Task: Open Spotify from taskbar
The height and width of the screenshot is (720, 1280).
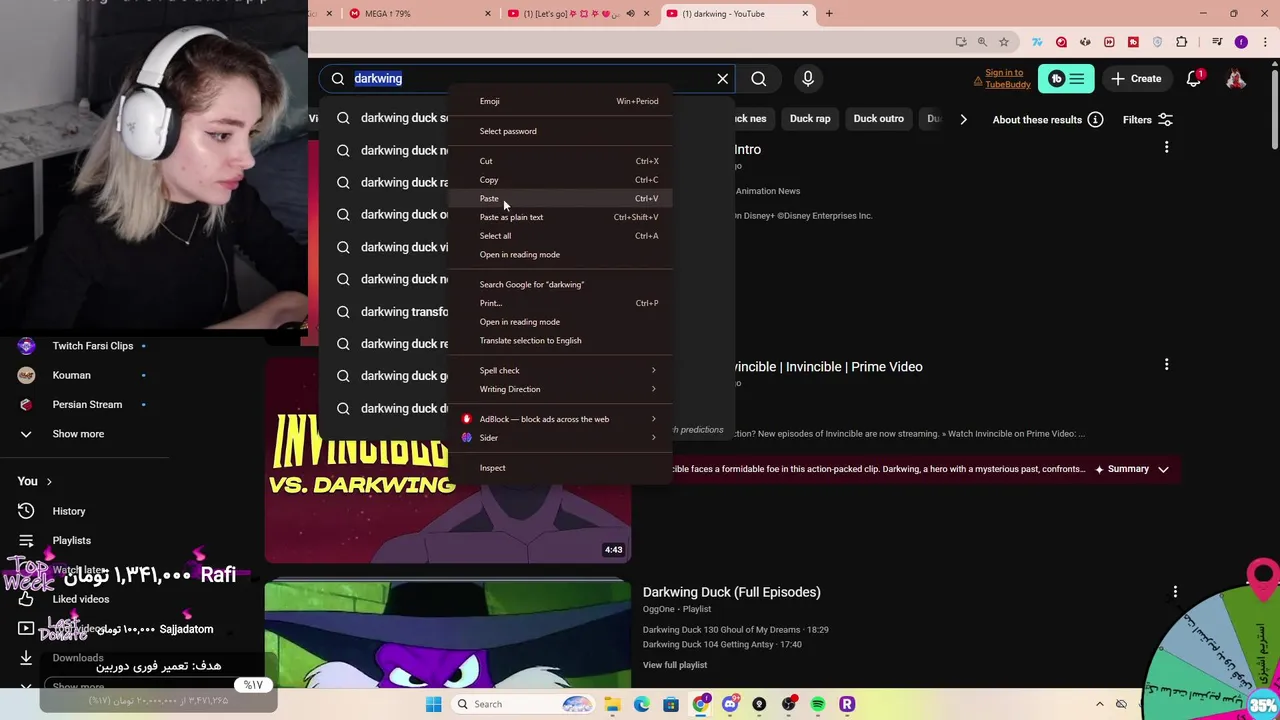Action: pyautogui.click(x=818, y=704)
